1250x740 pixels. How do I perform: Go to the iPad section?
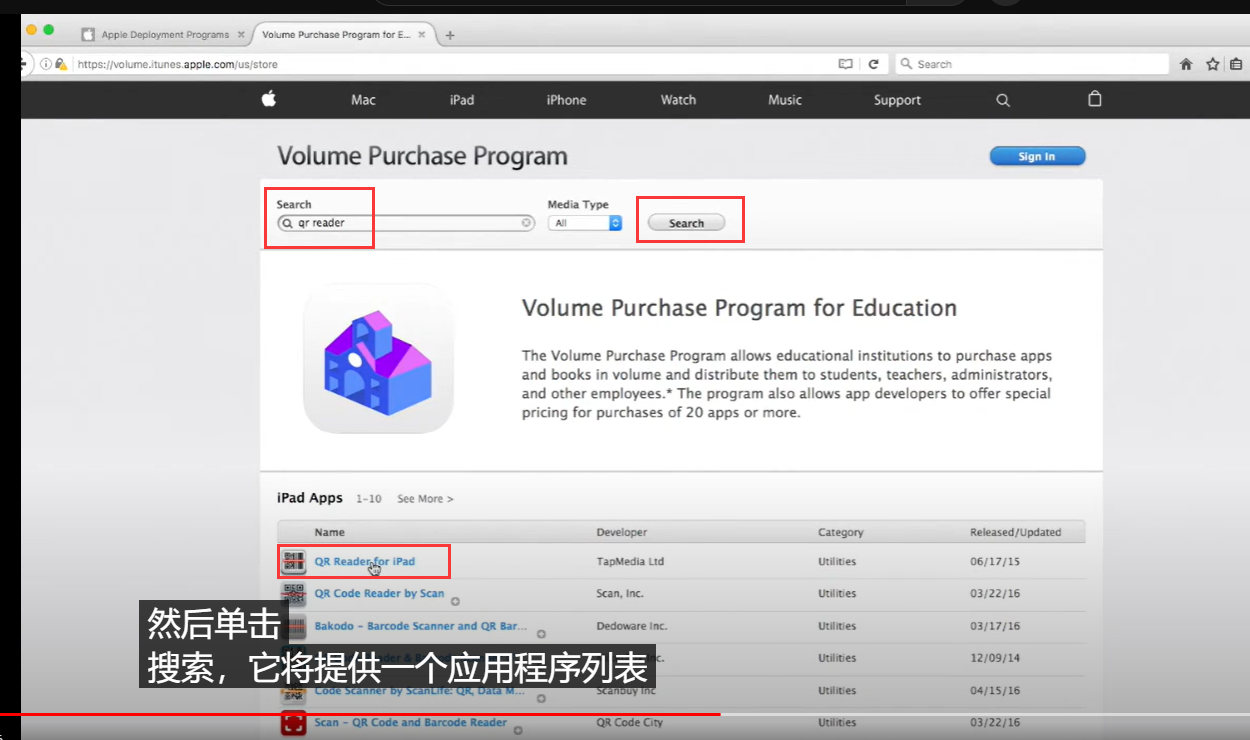pyautogui.click(x=462, y=100)
